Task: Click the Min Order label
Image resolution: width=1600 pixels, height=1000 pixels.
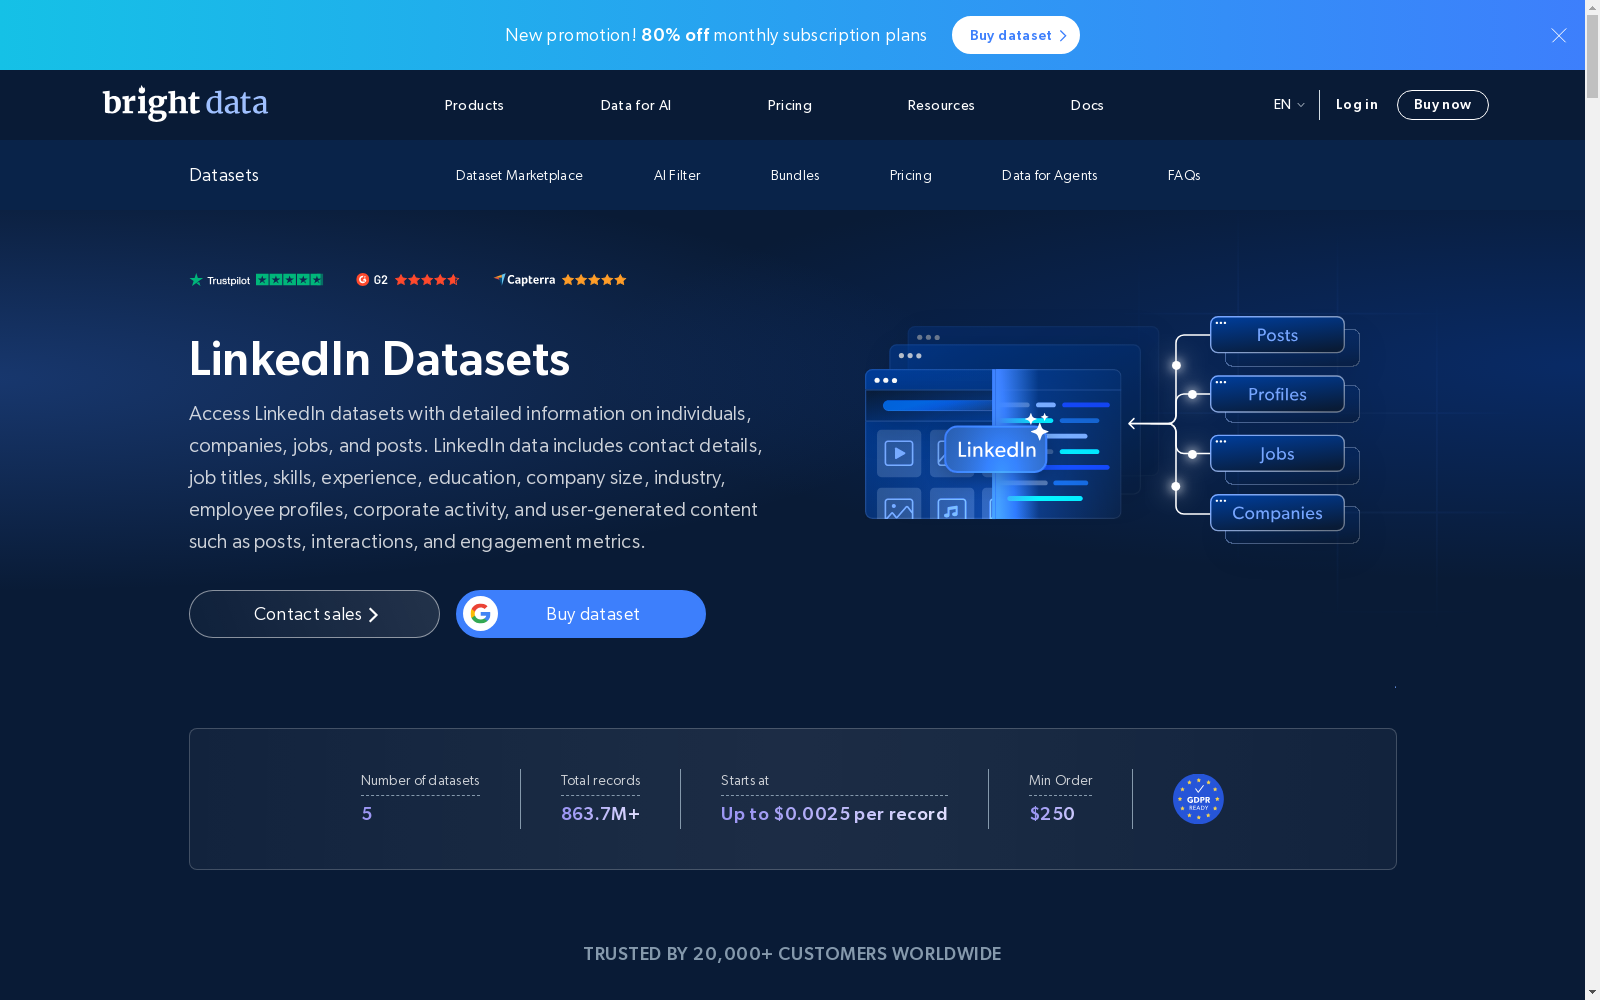Action: [x=1061, y=780]
